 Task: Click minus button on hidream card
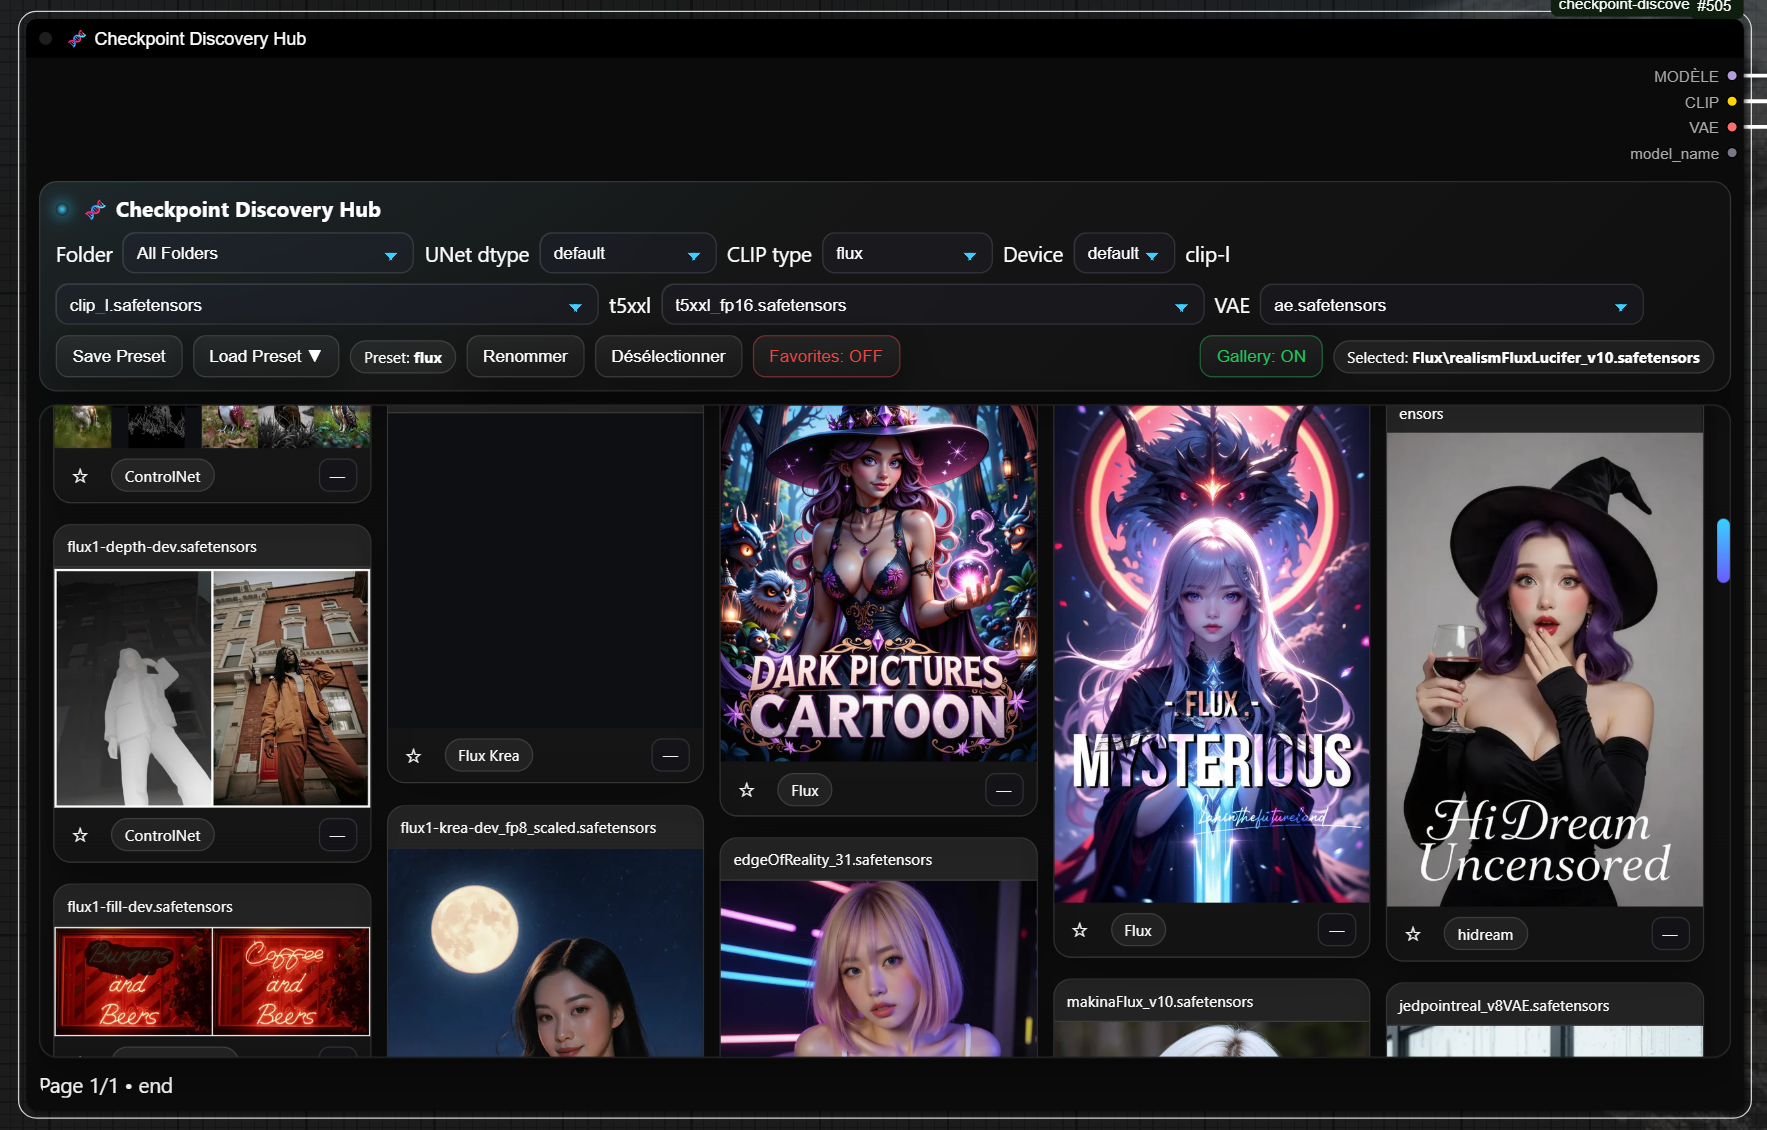coord(1669,934)
